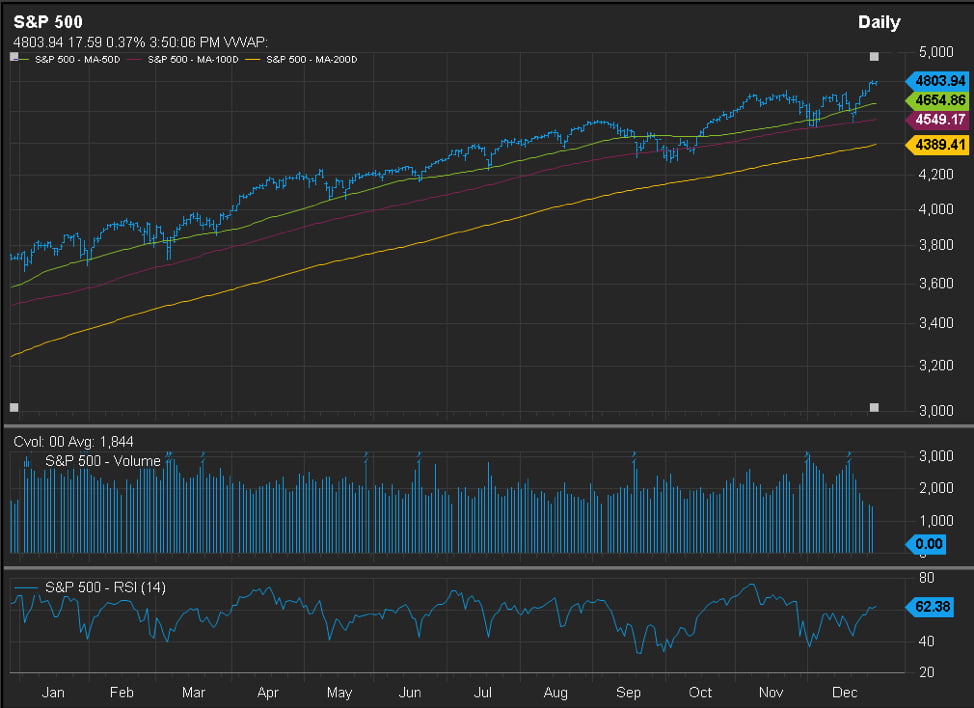Click the quote line with 3:50:06 PM VWAP
This screenshot has height=708, width=974.
coord(140,42)
